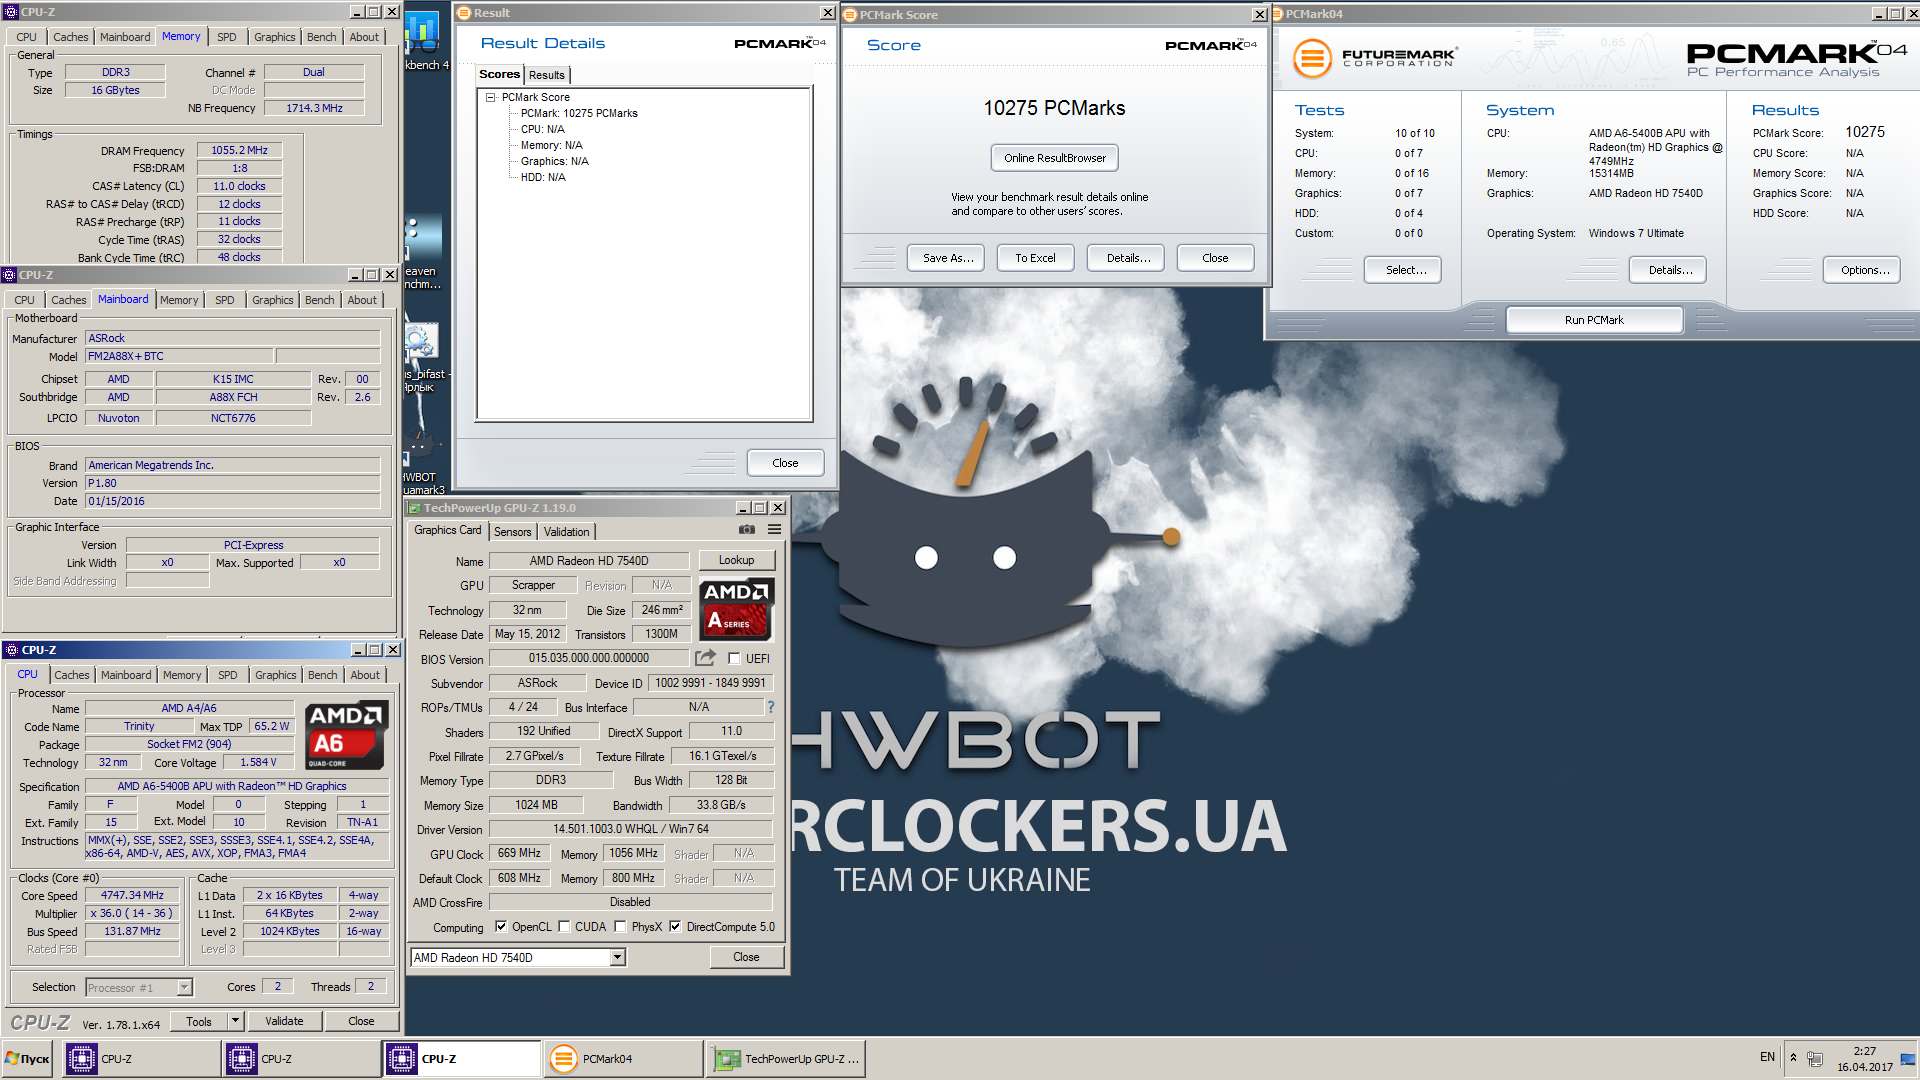The width and height of the screenshot is (1920, 1080).
Task: Click the Result window title icon
Action: [x=464, y=13]
